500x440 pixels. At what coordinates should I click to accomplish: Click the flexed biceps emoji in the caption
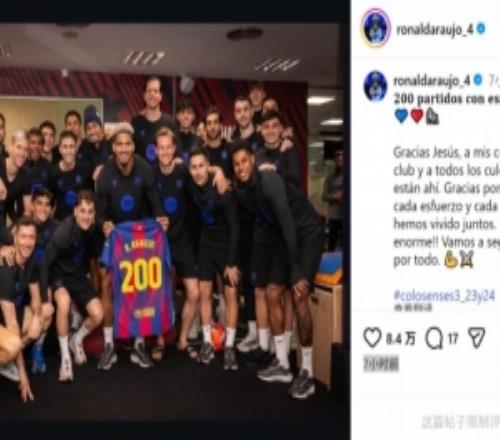451,260
